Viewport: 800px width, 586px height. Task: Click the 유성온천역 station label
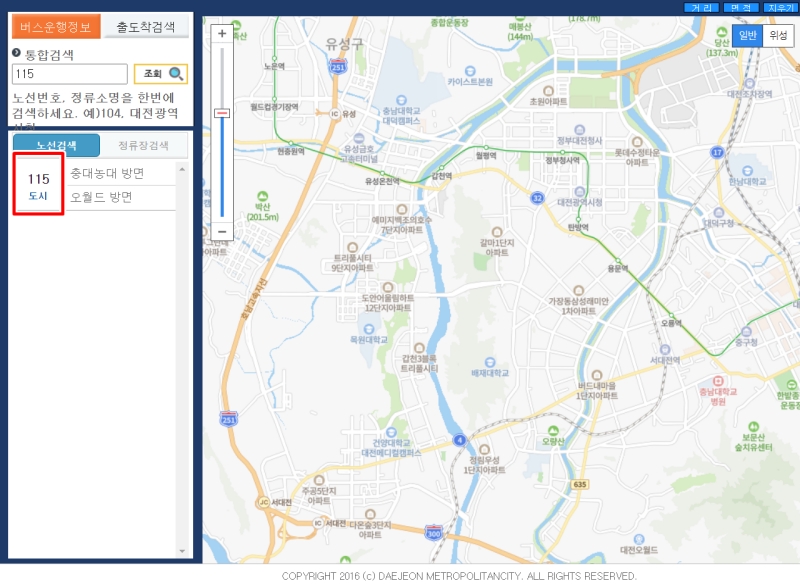(382, 181)
